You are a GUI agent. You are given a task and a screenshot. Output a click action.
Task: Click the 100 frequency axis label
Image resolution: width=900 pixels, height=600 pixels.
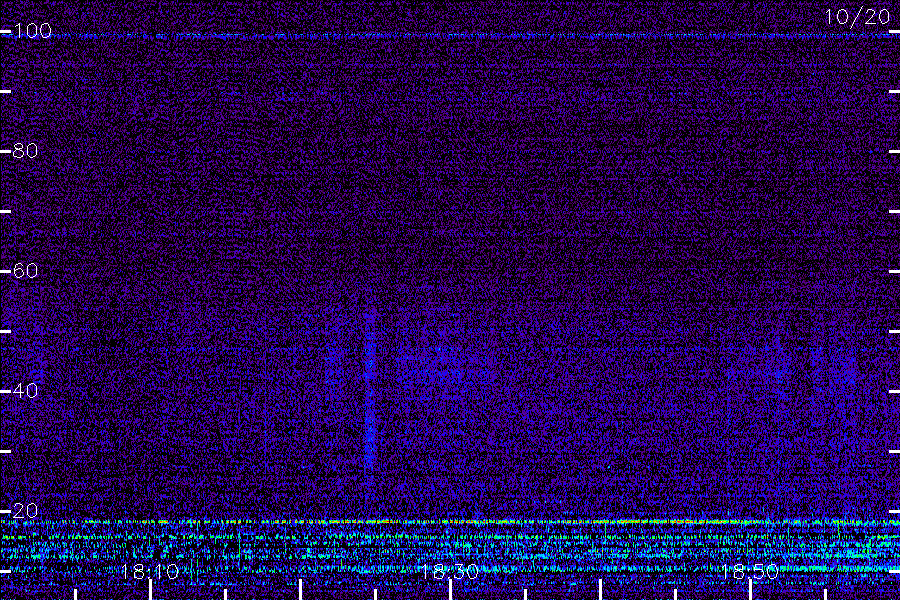[x=33, y=30]
